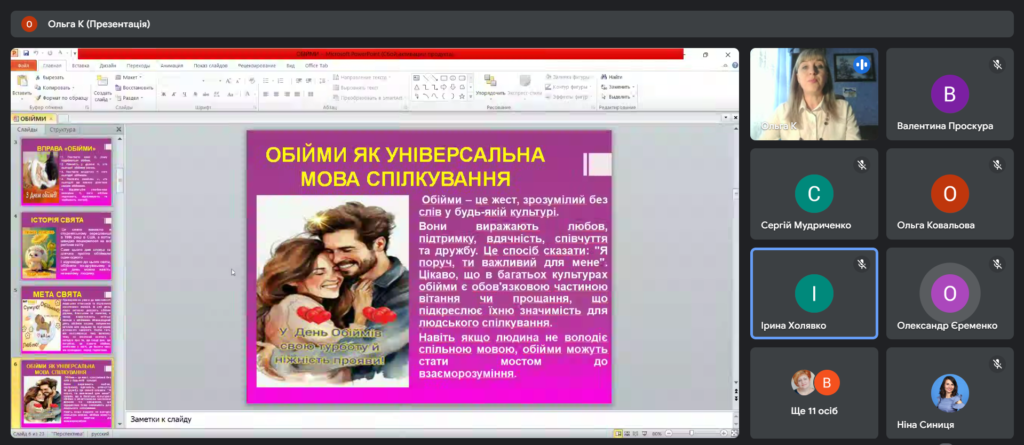Switch to the Structure (Структура) pane tab
This screenshot has width=1024, height=445.
pyautogui.click(x=62, y=130)
